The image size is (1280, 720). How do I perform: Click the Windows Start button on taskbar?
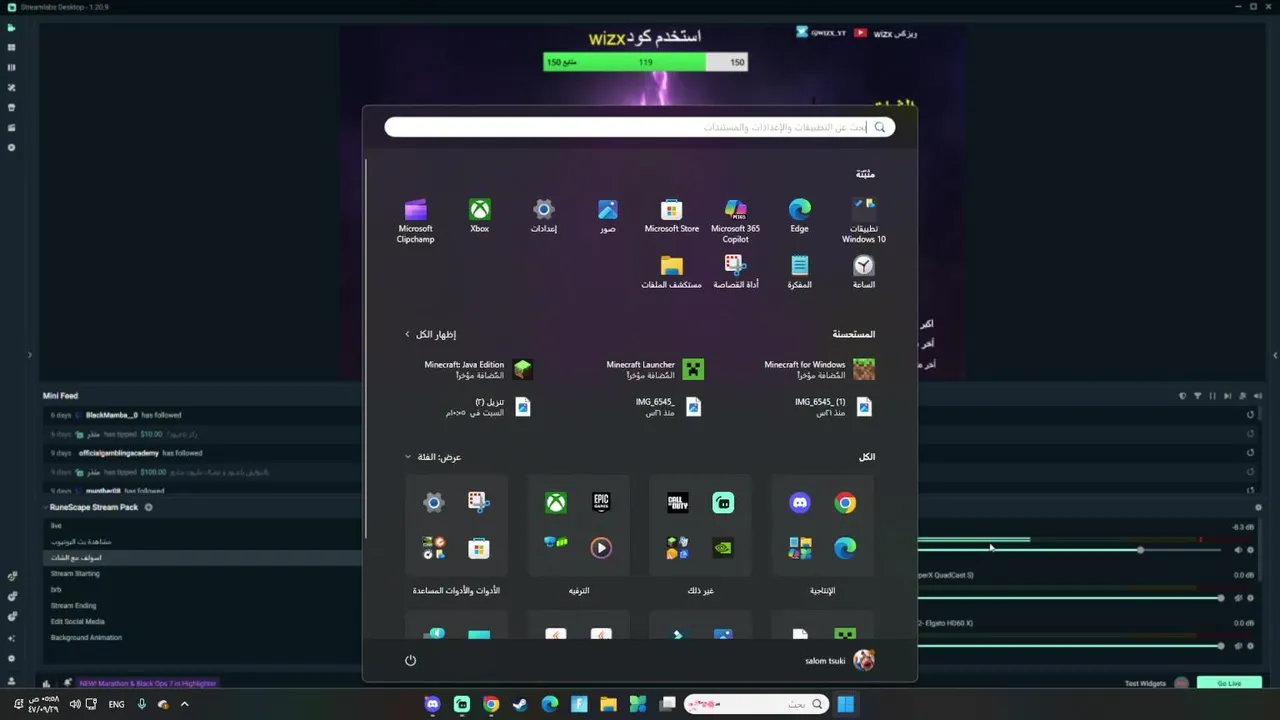845,704
